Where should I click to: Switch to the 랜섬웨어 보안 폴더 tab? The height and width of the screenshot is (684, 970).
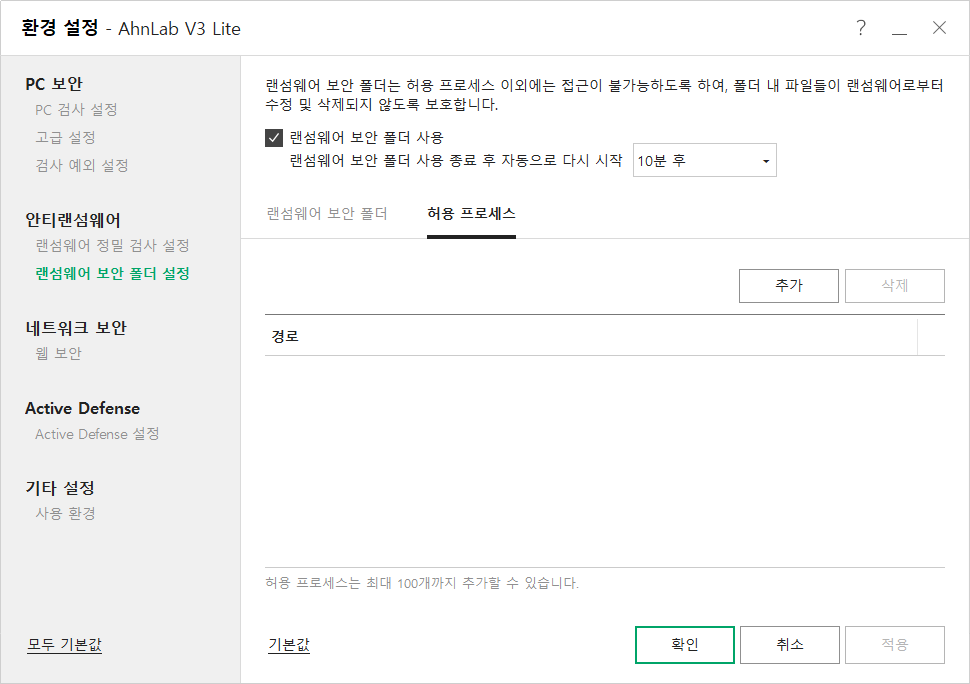[x=327, y=214]
